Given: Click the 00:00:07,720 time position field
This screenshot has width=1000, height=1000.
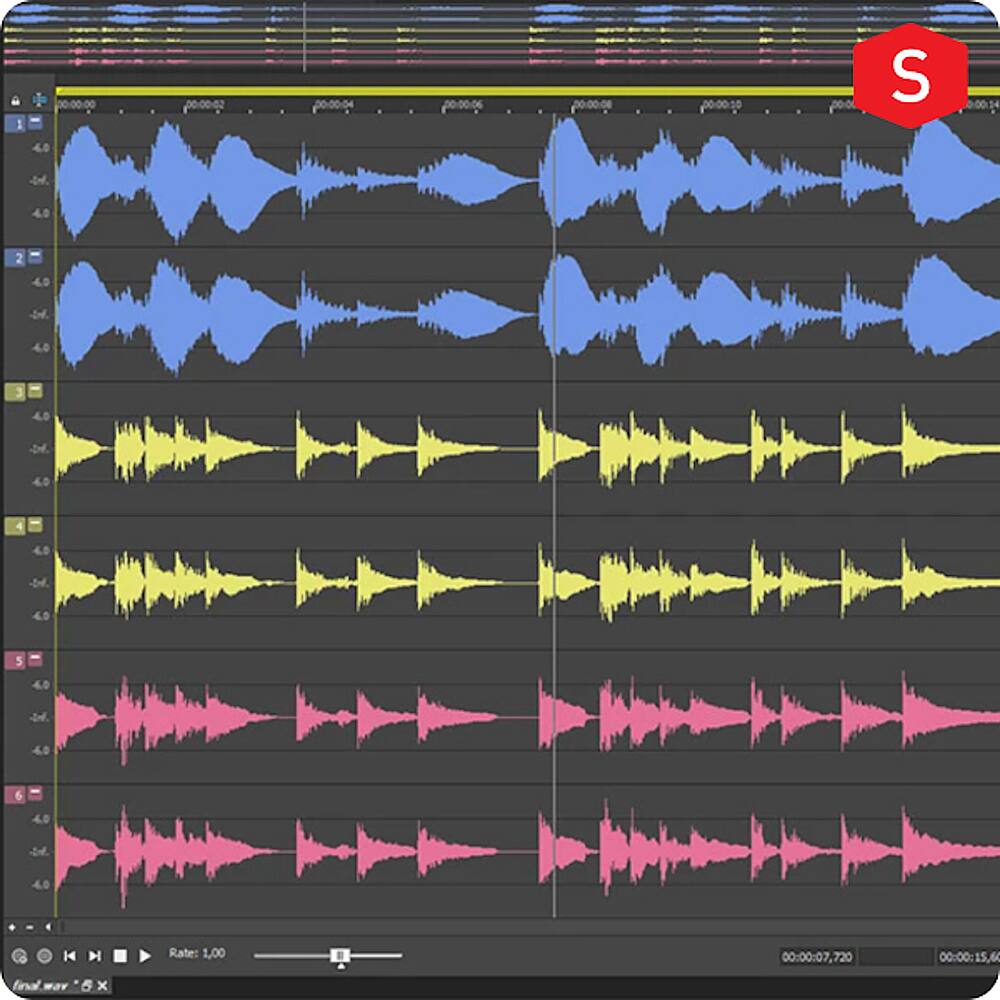Looking at the screenshot, I should (817, 957).
